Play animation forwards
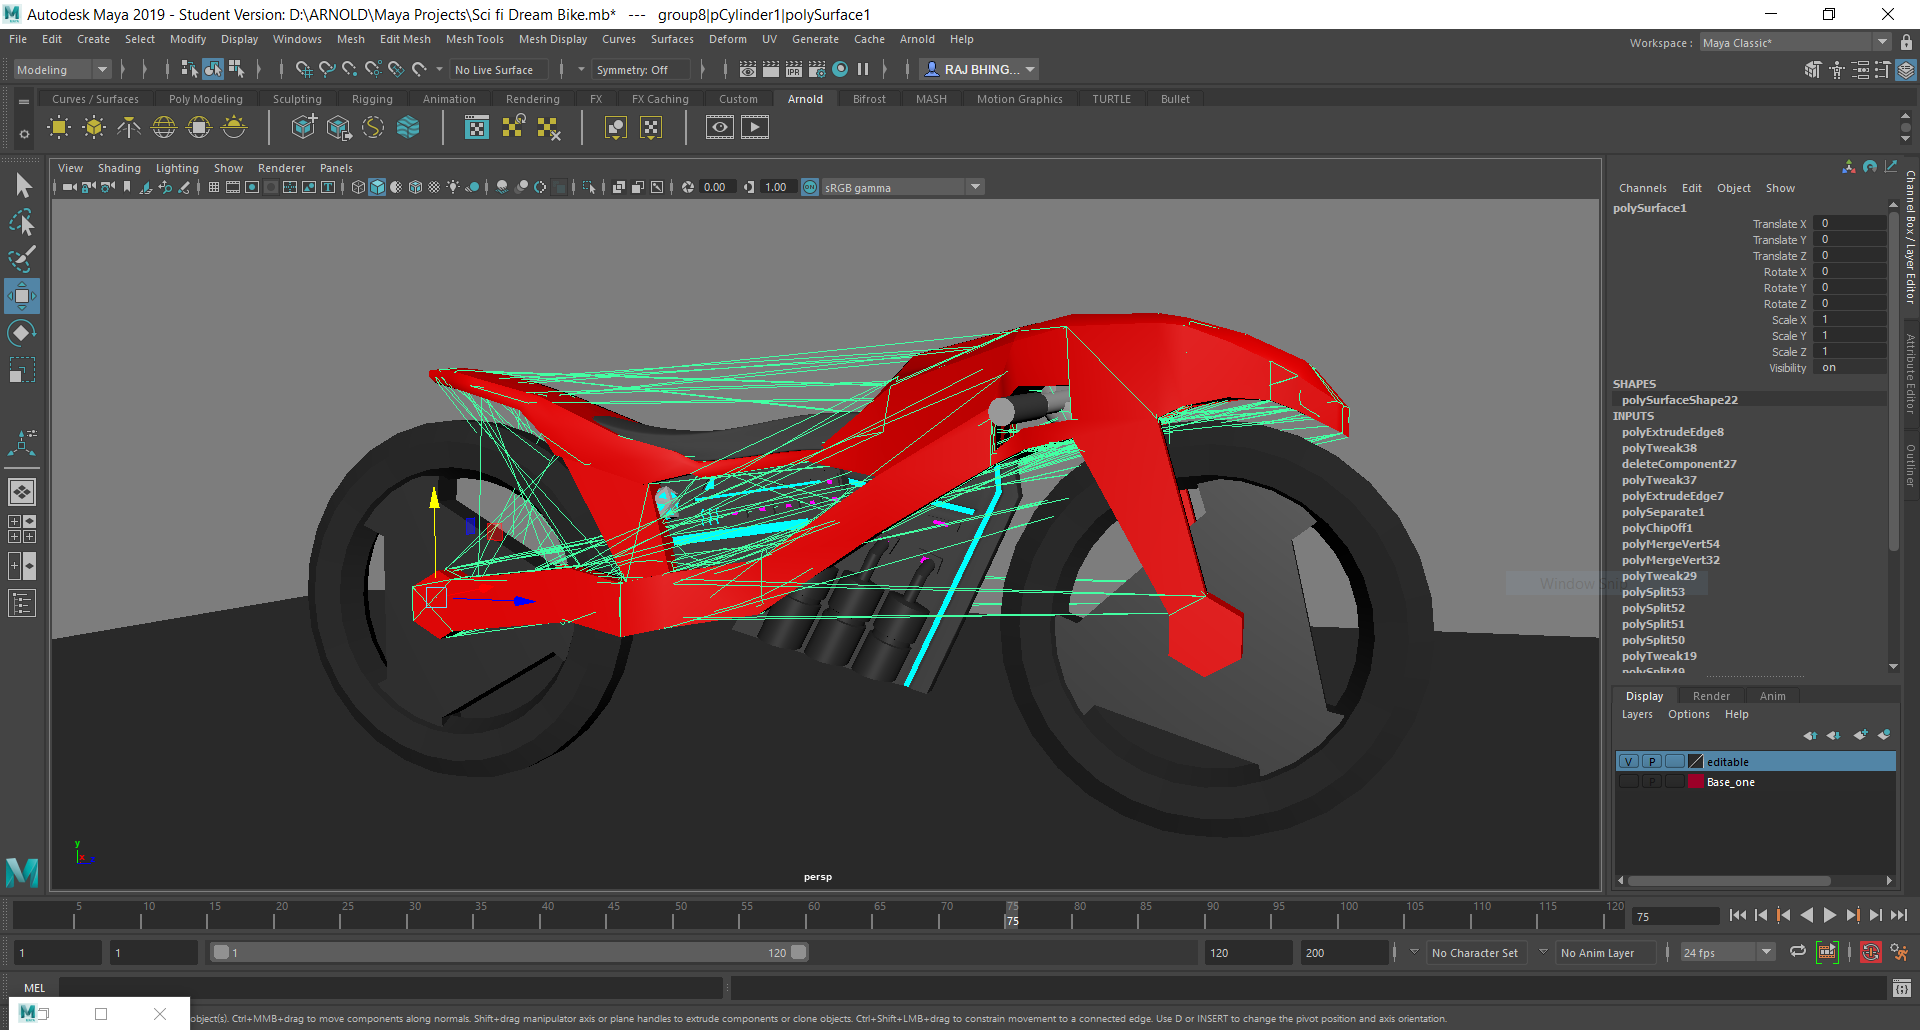1920x1030 pixels. (1830, 915)
